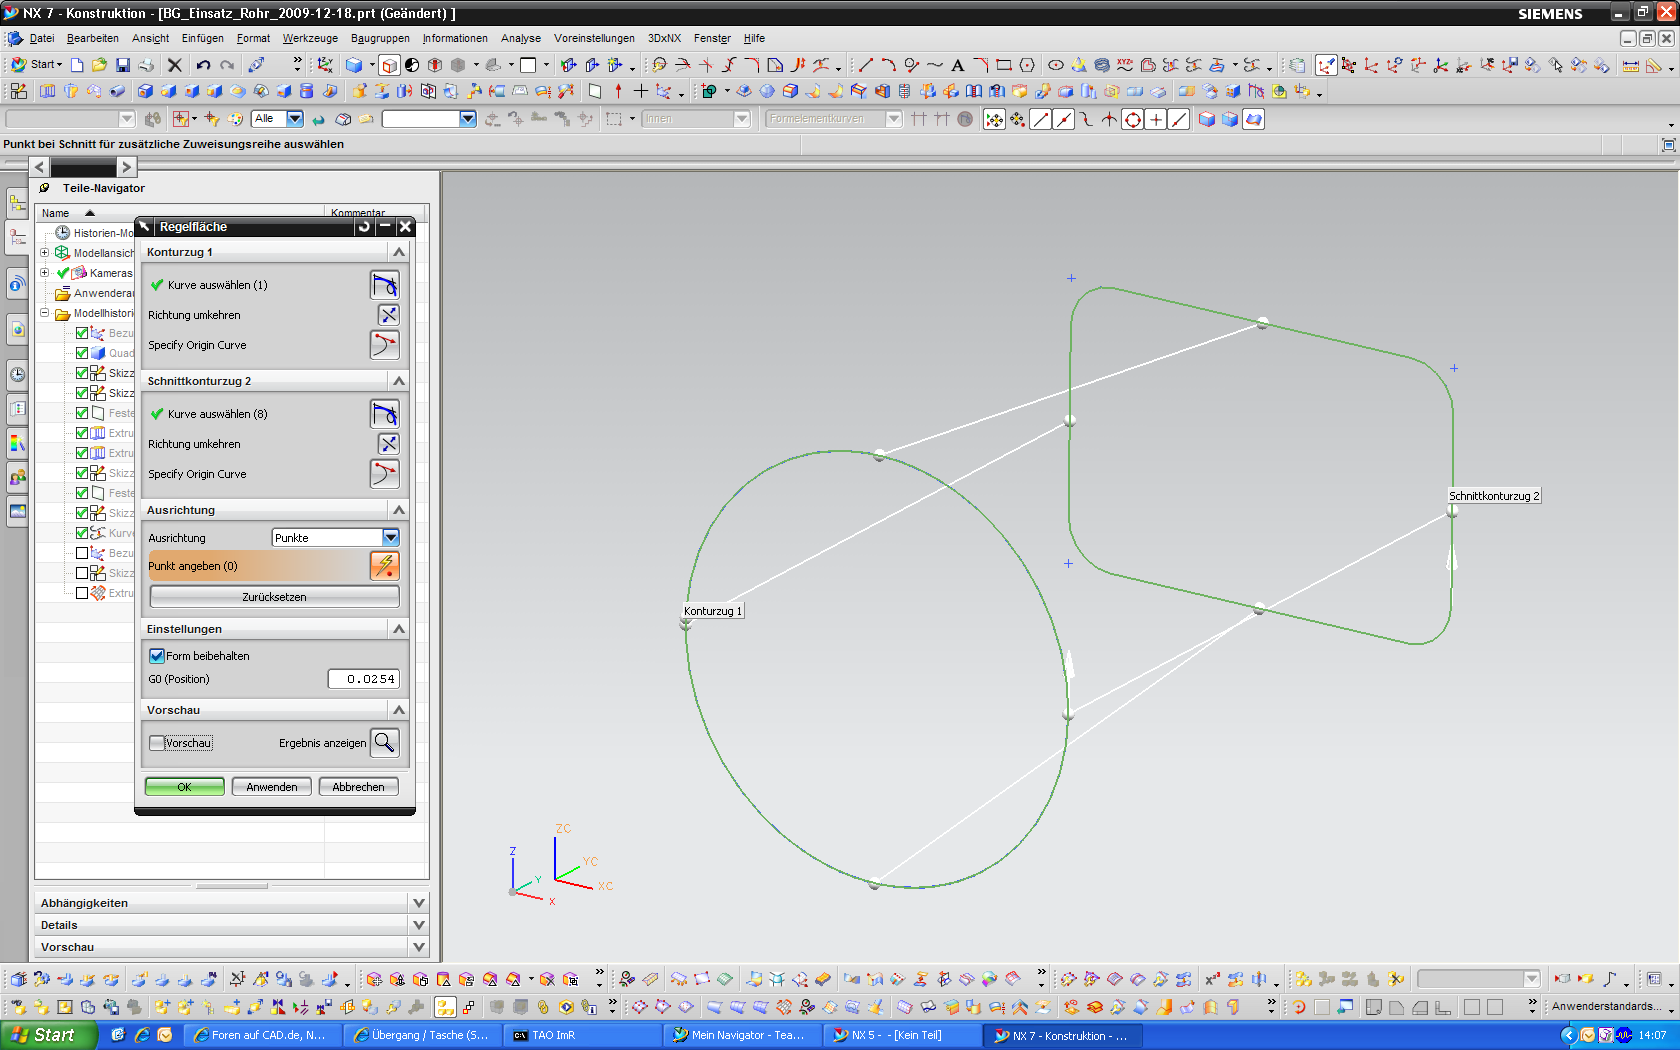1680x1050 pixels.
Task: Select the ellipse curve tool
Action: click(x=1055, y=65)
